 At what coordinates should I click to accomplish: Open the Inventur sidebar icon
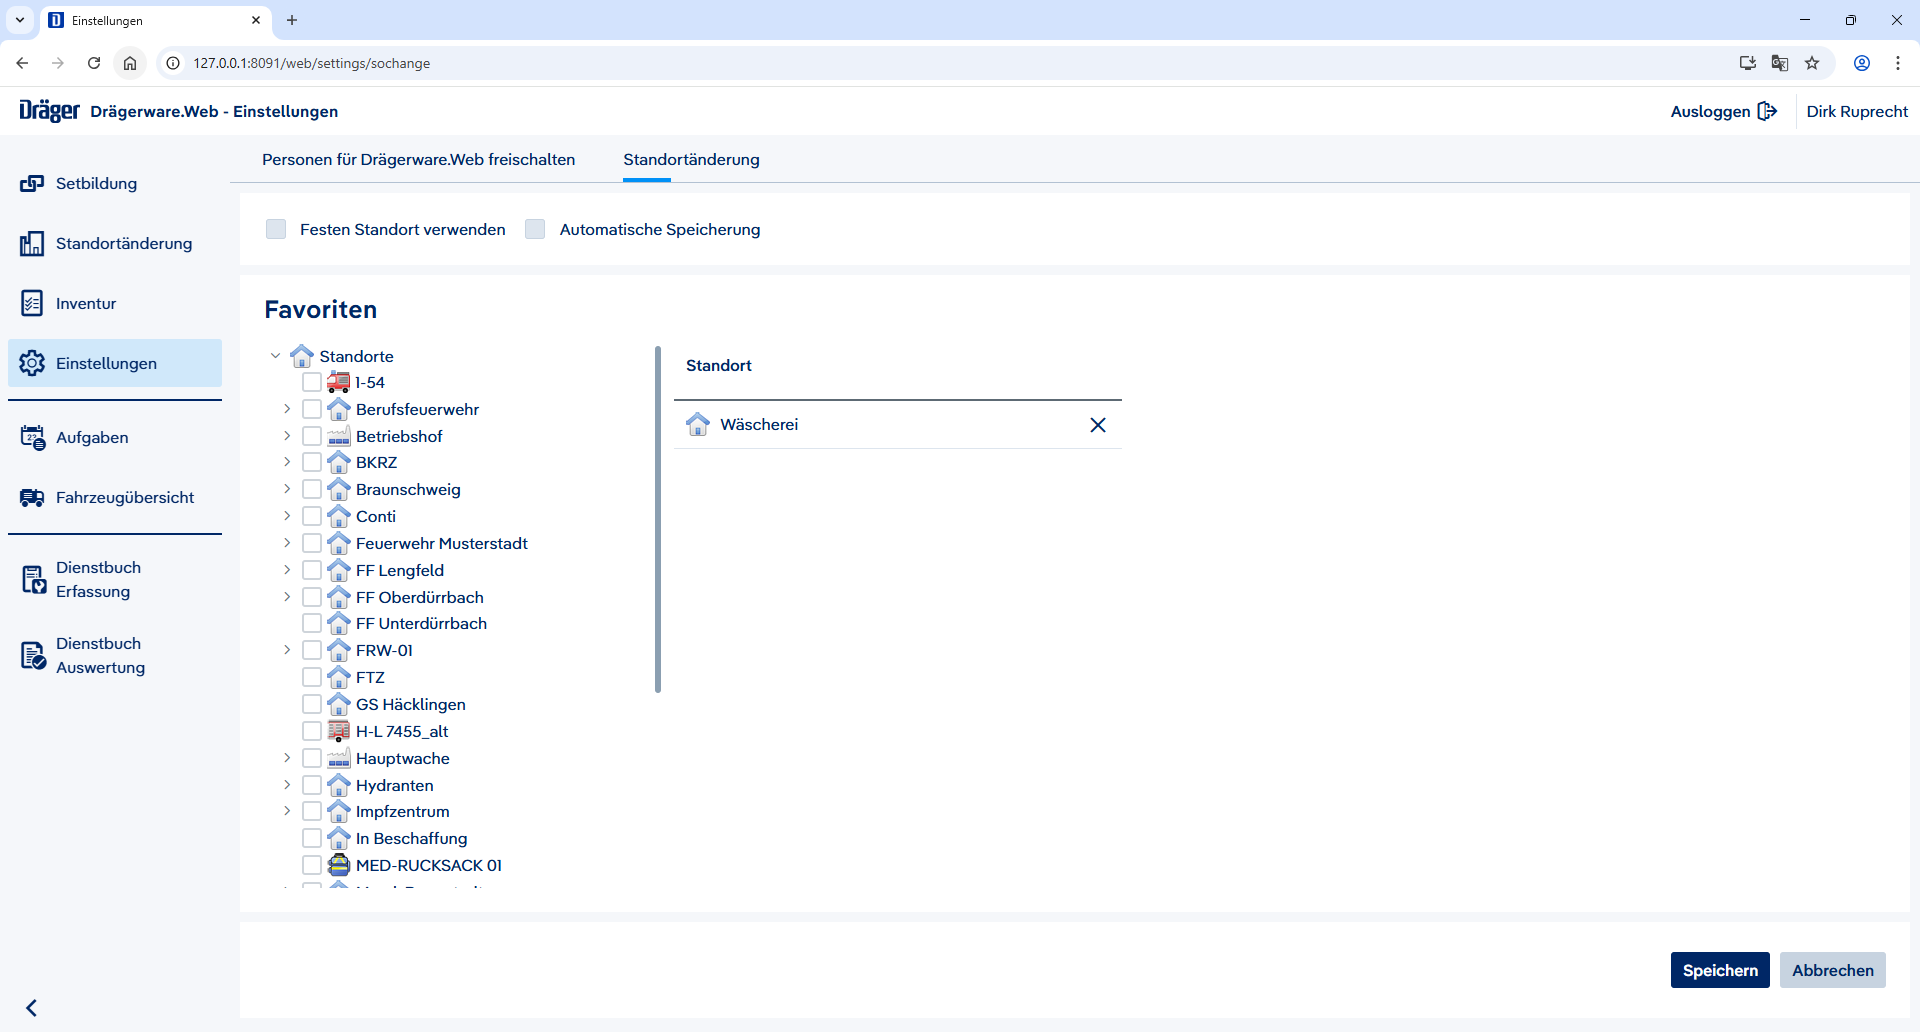coord(32,304)
